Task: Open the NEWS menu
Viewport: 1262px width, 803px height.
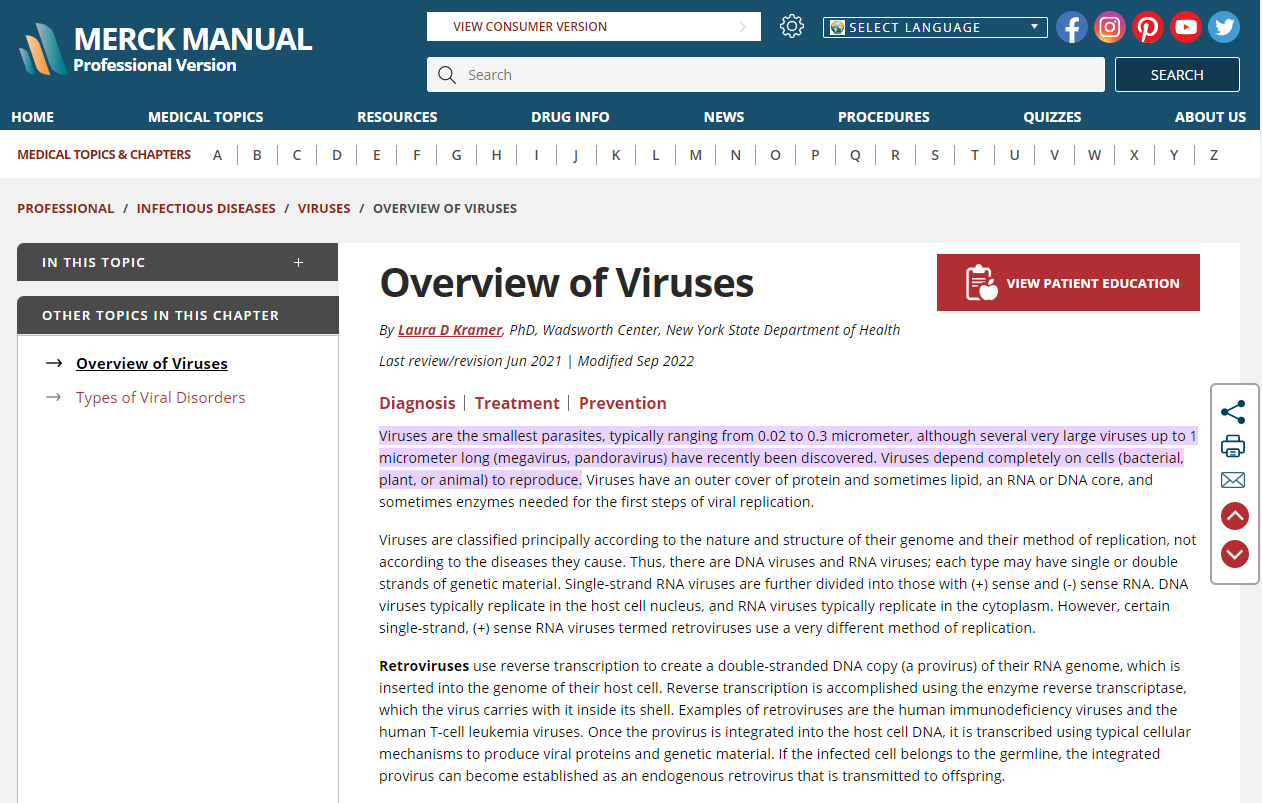Action: [724, 117]
